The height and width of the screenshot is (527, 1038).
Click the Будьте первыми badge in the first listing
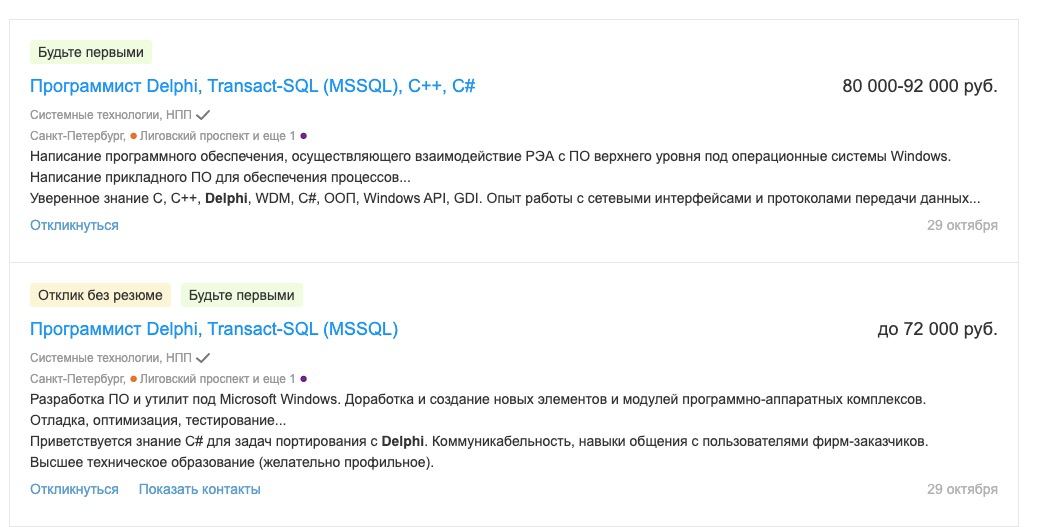click(x=91, y=52)
